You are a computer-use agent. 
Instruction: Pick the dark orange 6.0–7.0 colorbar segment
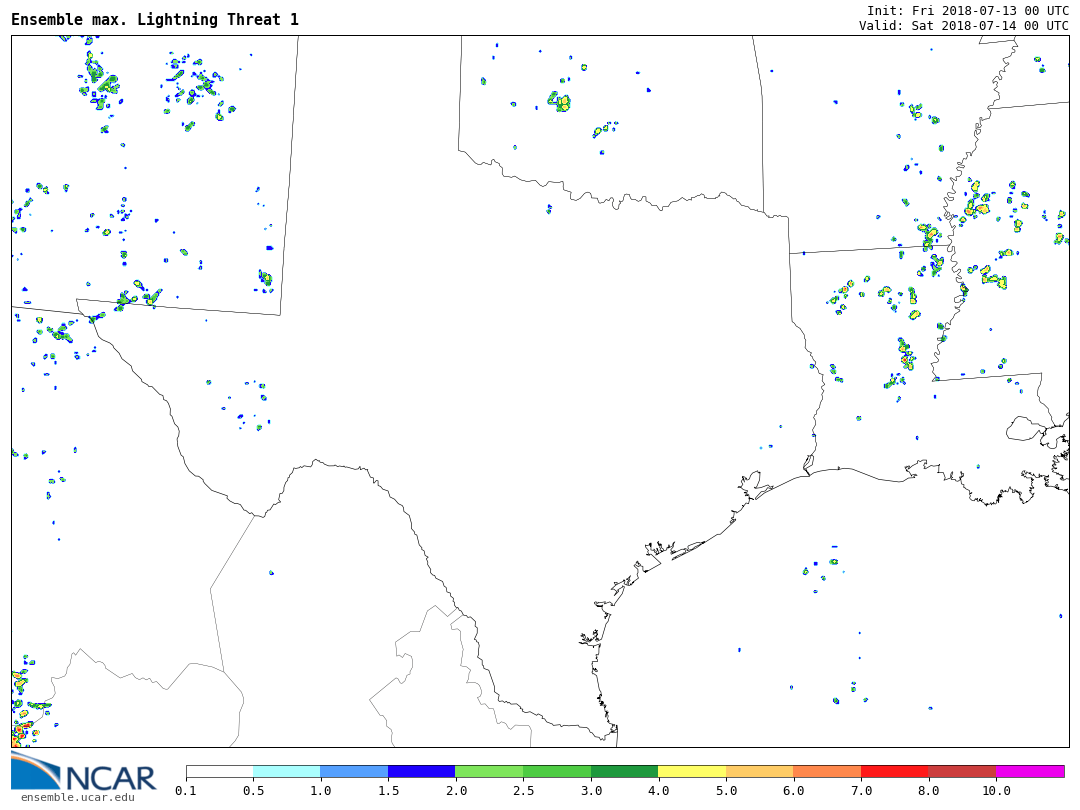point(827,771)
